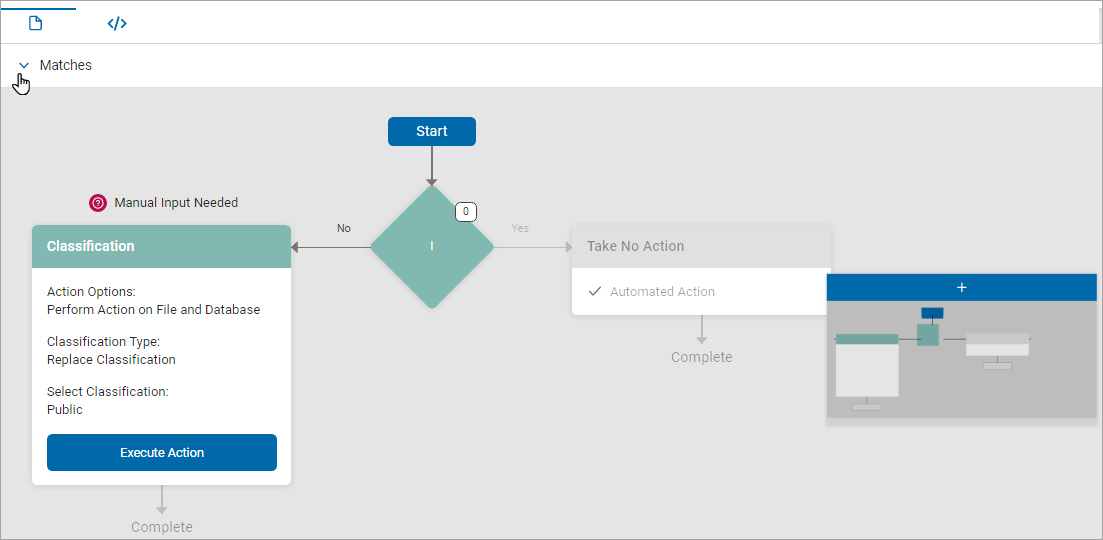Click the Public classification value
This screenshot has height=540, width=1103.
pyautogui.click(x=65, y=410)
